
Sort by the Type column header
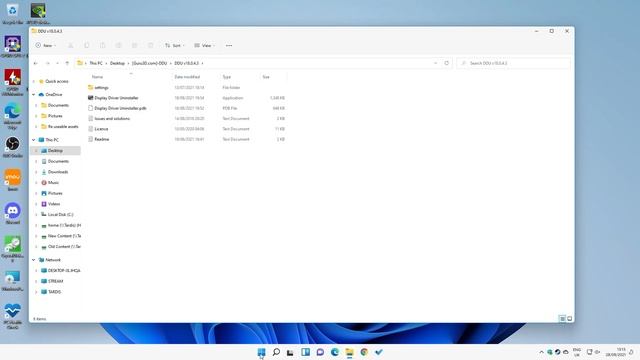227,77
